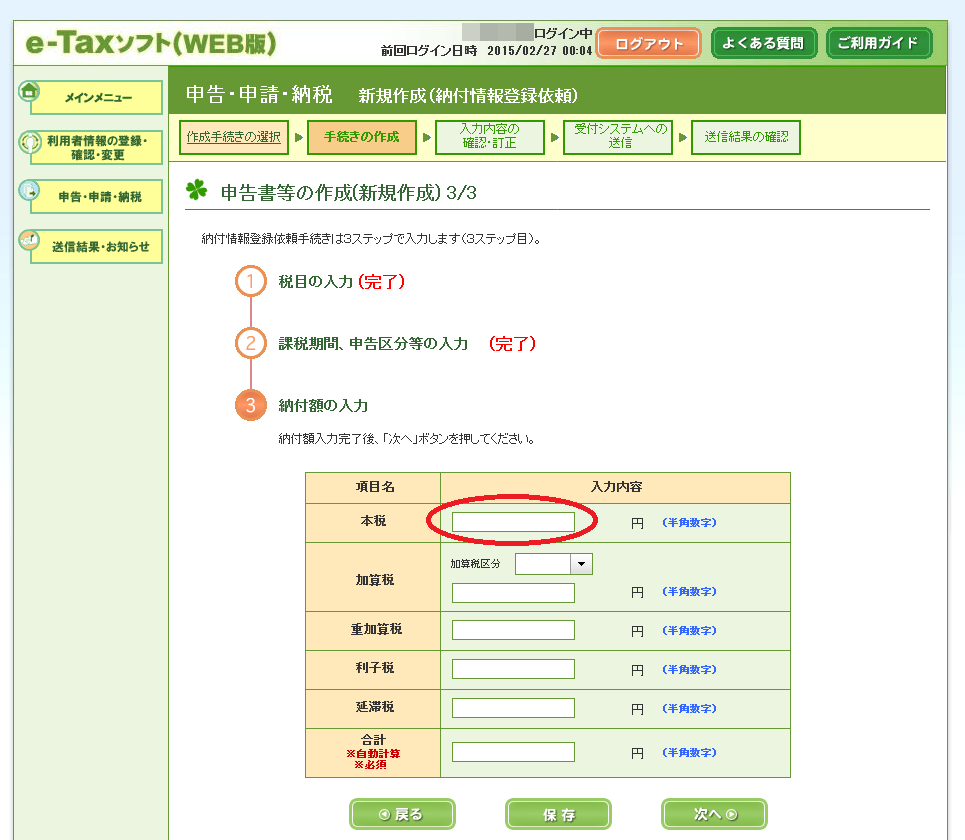Click the 送信結果・お知らせ mail icon
This screenshot has height=840, width=965.
[x=29, y=241]
